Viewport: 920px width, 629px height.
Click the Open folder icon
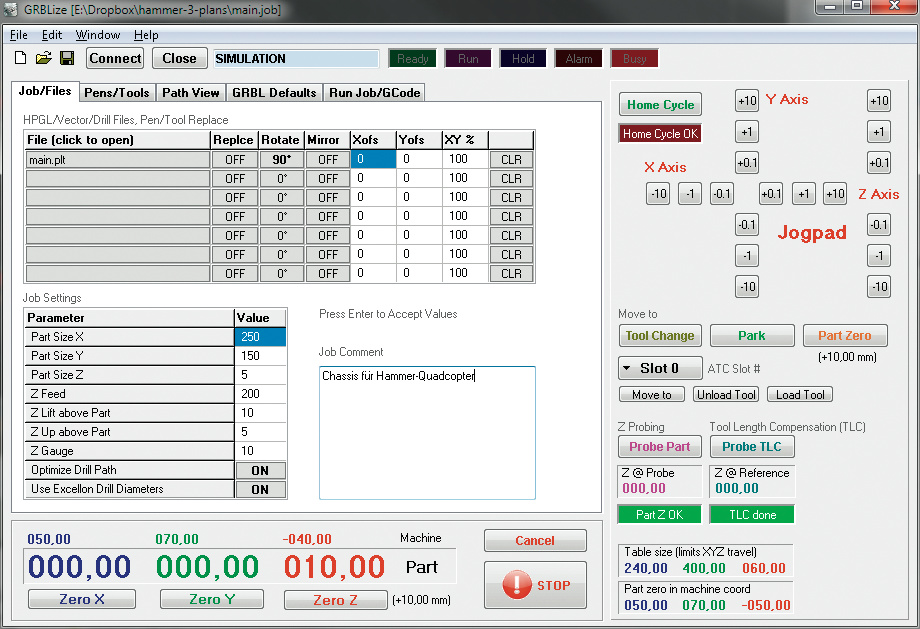(44, 59)
